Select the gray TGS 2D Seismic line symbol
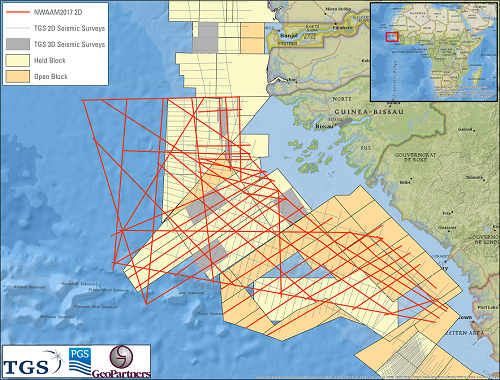The image size is (500, 380). tap(18, 28)
